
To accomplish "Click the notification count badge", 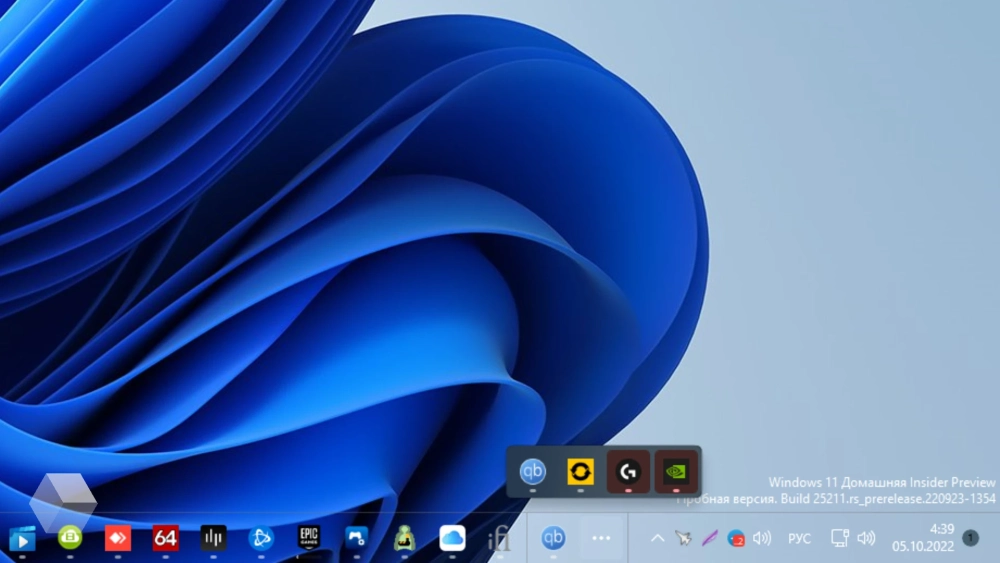I will click(x=970, y=538).
